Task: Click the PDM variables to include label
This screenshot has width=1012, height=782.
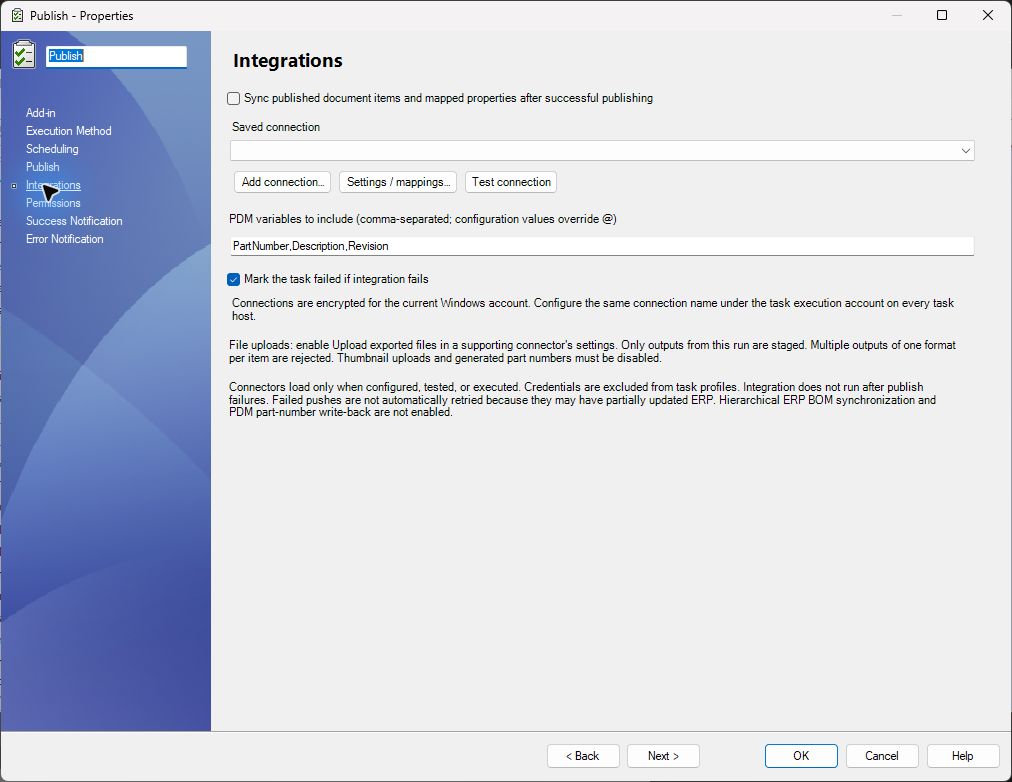Action: [423, 219]
